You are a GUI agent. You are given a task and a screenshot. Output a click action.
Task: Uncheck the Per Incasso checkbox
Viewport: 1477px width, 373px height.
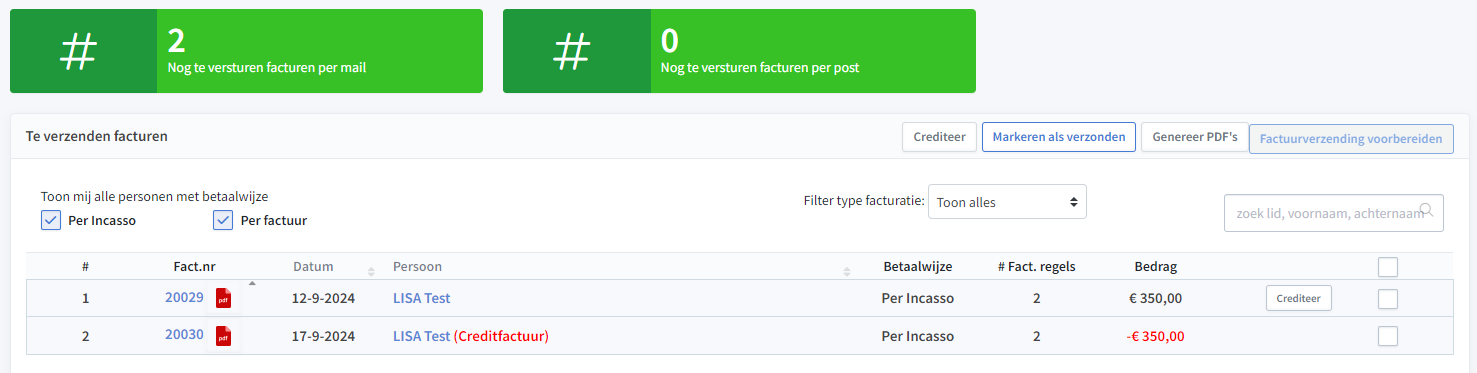pyautogui.click(x=51, y=220)
